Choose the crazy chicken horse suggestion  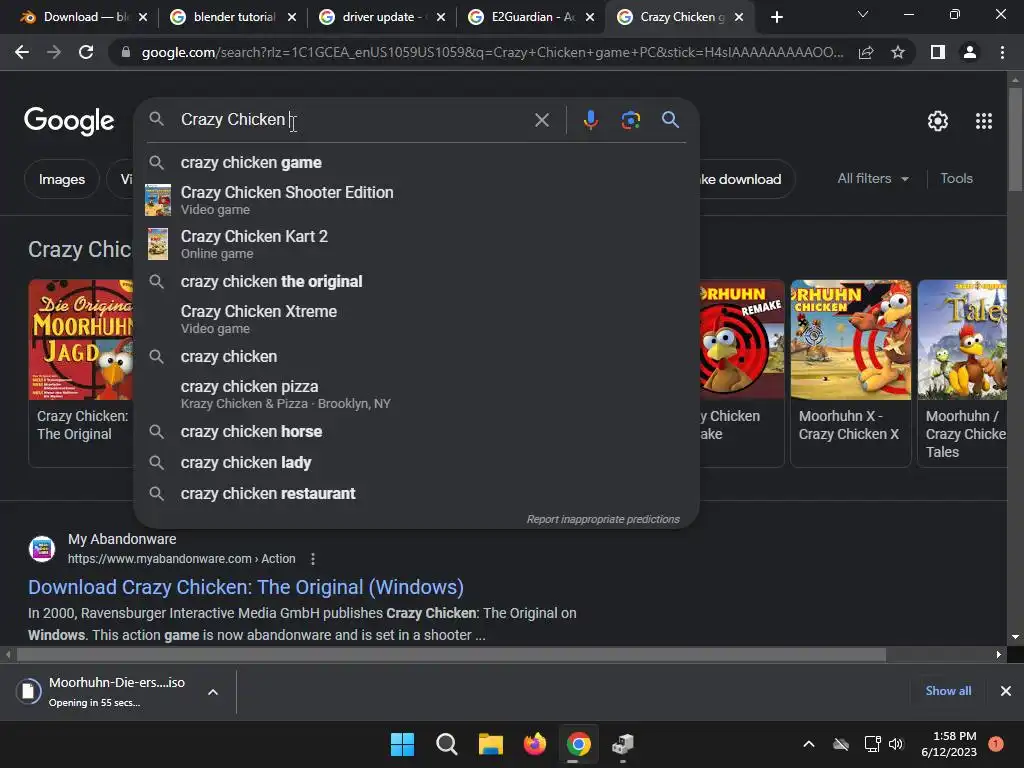(x=416, y=432)
